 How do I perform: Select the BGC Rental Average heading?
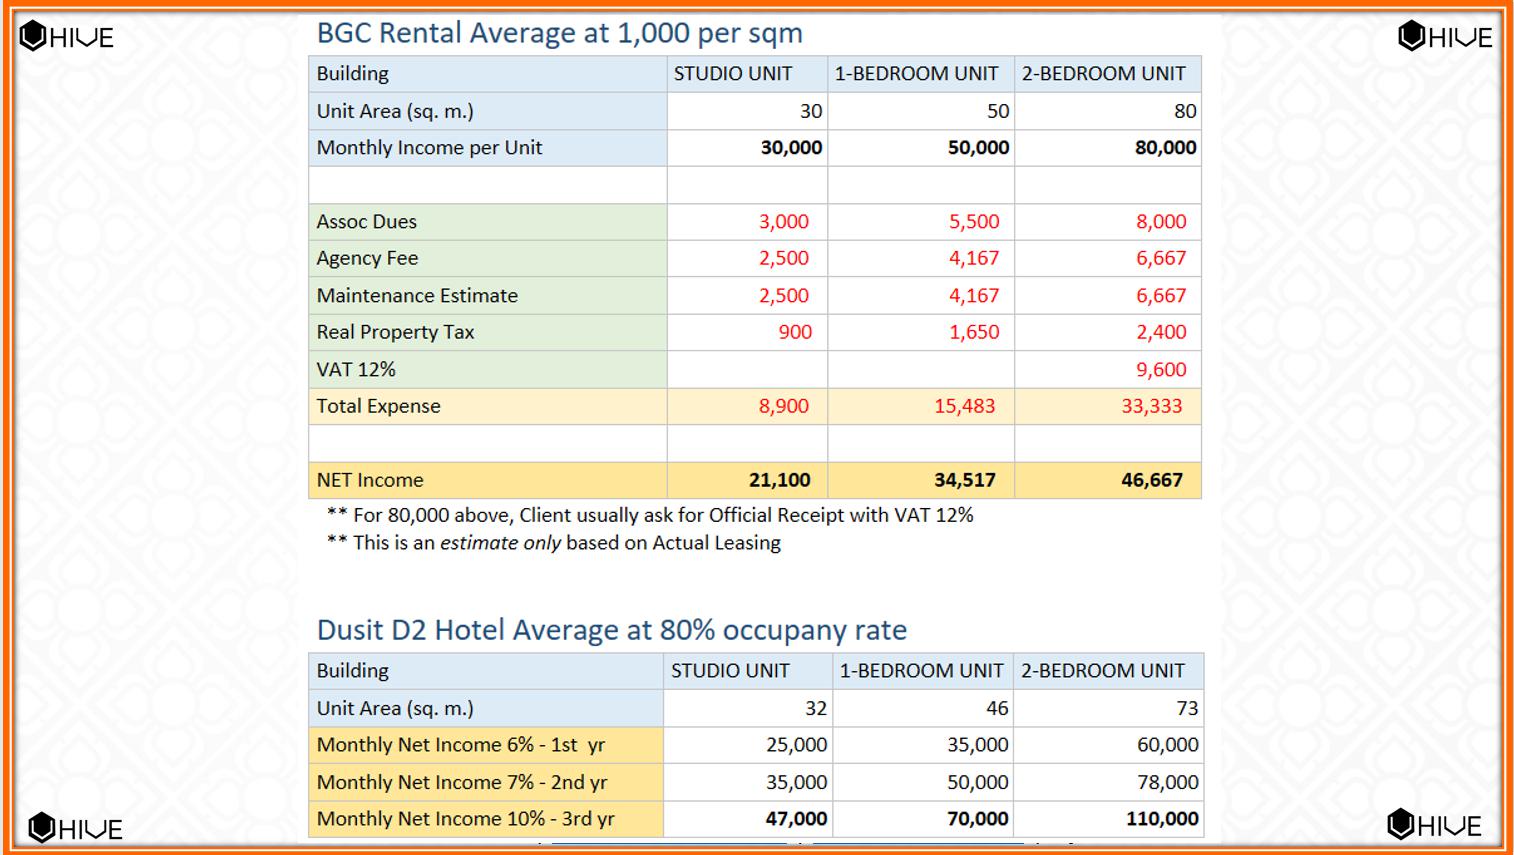(559, 33)
